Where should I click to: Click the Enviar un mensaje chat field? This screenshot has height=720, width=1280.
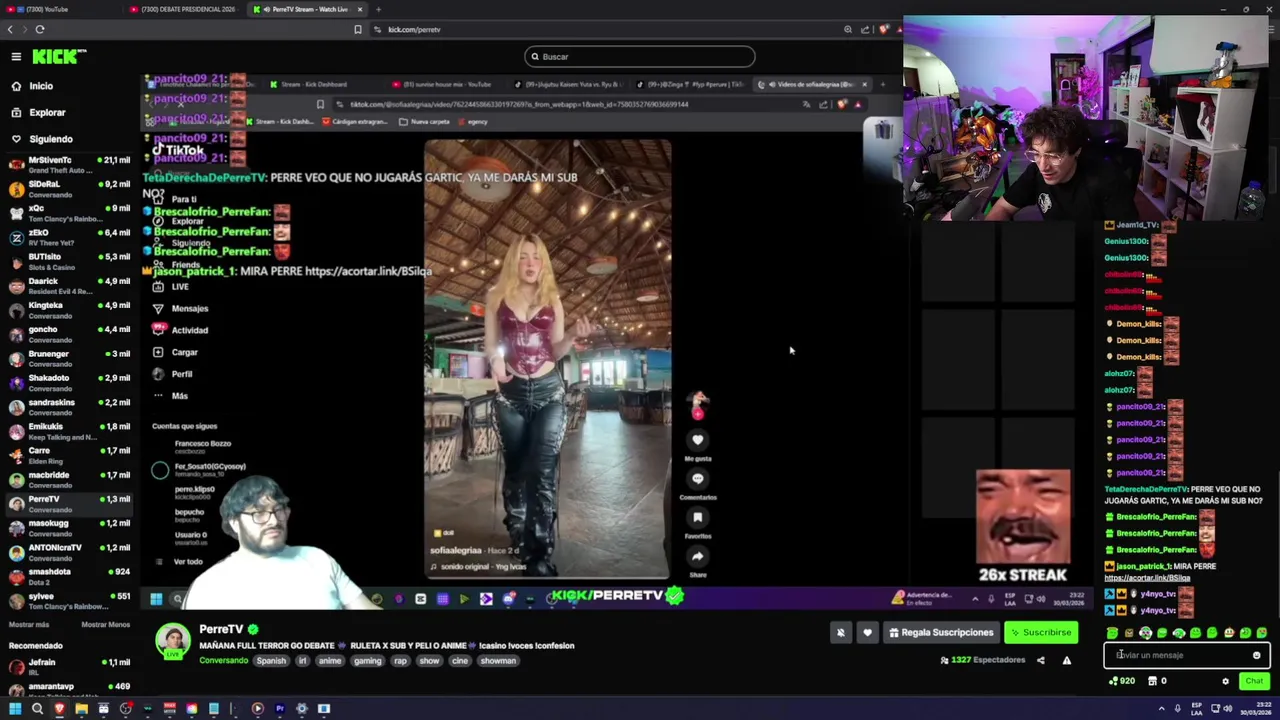pos(1186,655)
